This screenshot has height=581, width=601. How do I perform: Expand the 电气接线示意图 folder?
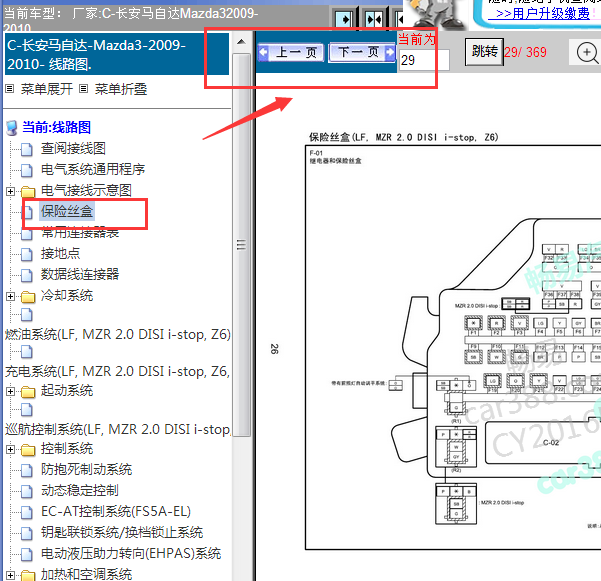pos(11,191)
